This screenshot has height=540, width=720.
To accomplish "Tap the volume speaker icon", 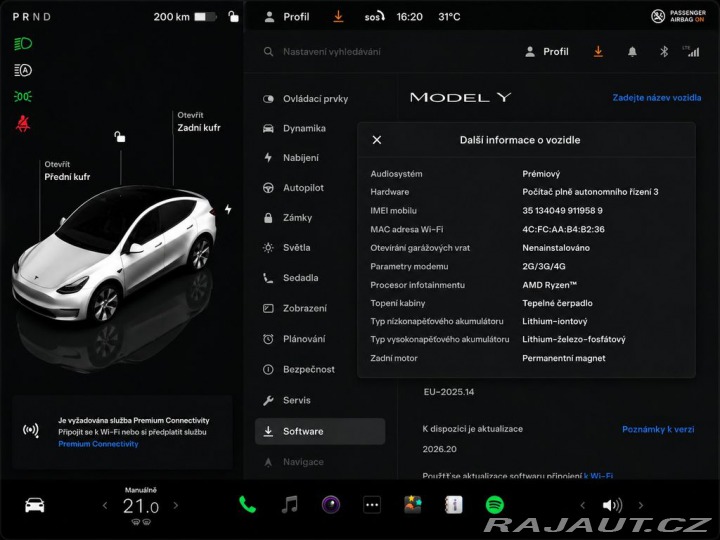I will [612, 505].
